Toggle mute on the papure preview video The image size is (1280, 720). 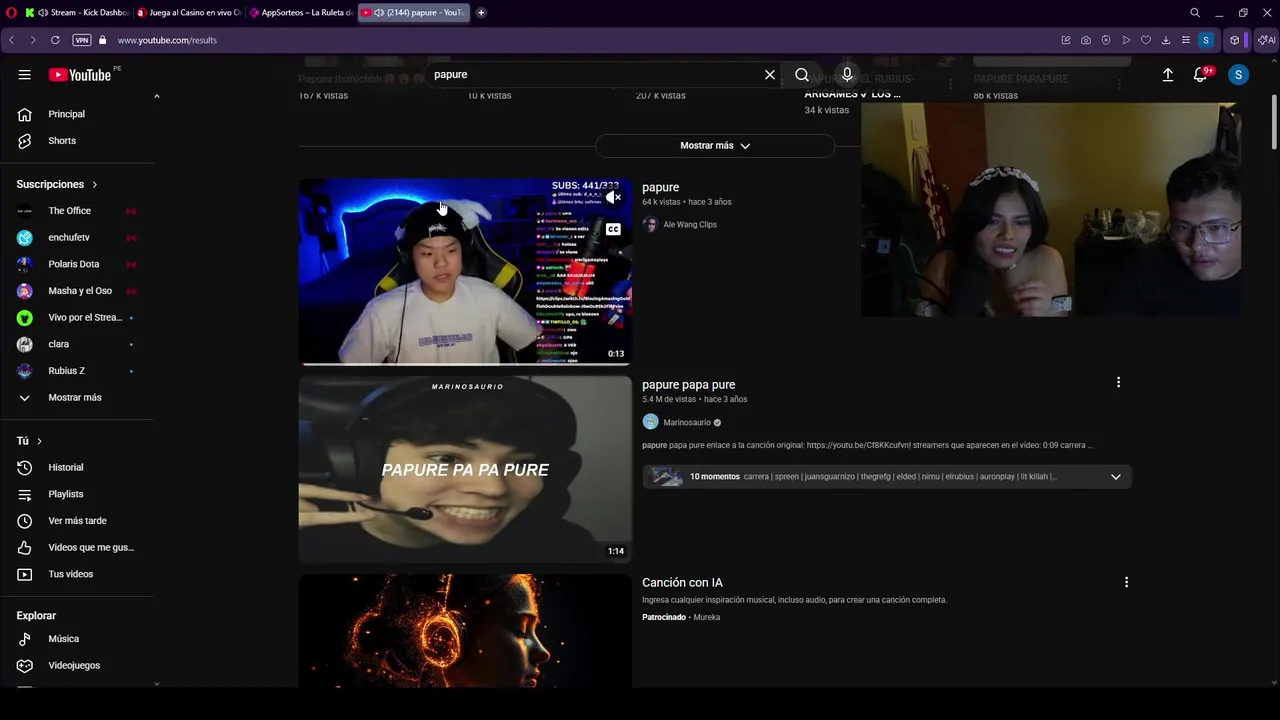(614, 197)
